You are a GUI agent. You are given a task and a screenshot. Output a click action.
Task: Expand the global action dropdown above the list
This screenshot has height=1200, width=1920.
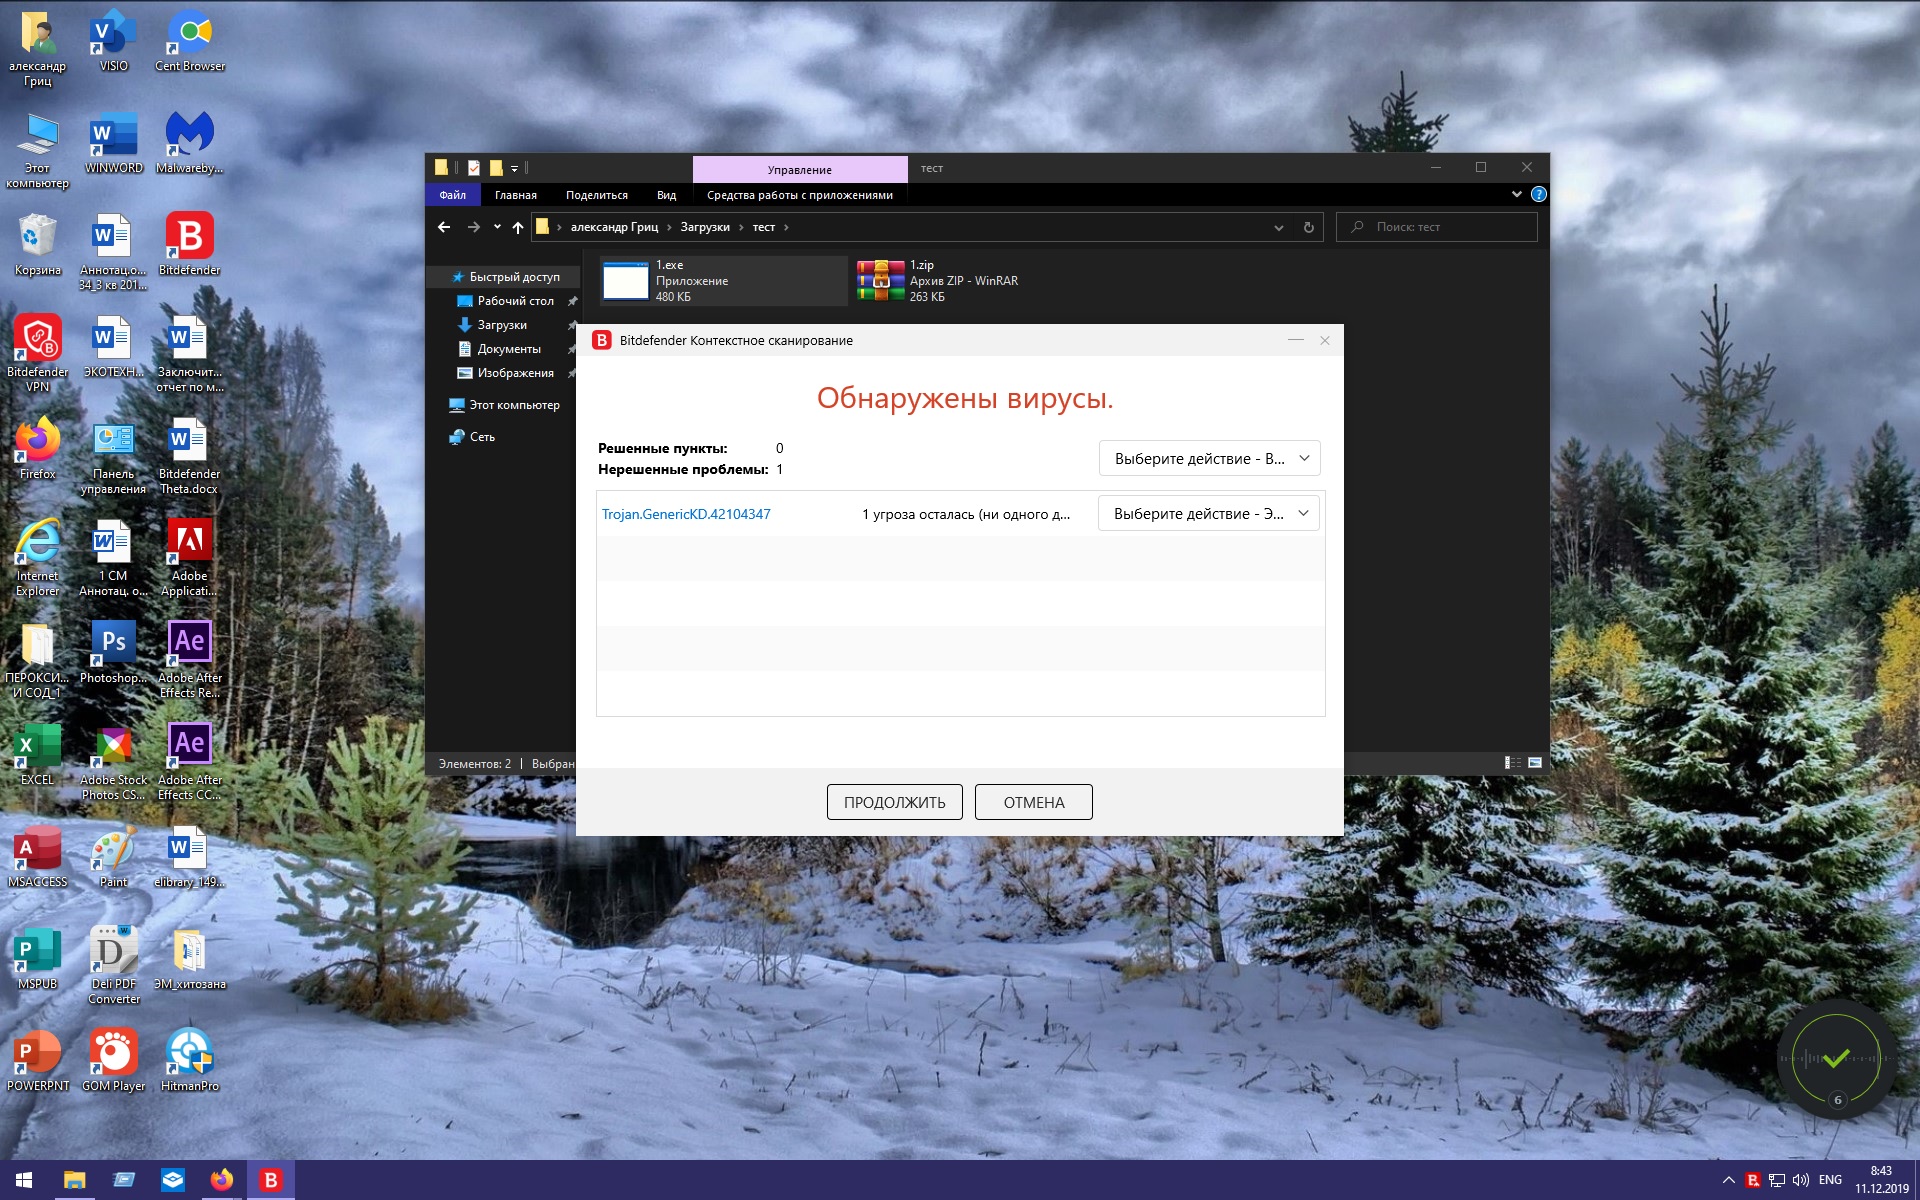click(x=1209, y=459)
